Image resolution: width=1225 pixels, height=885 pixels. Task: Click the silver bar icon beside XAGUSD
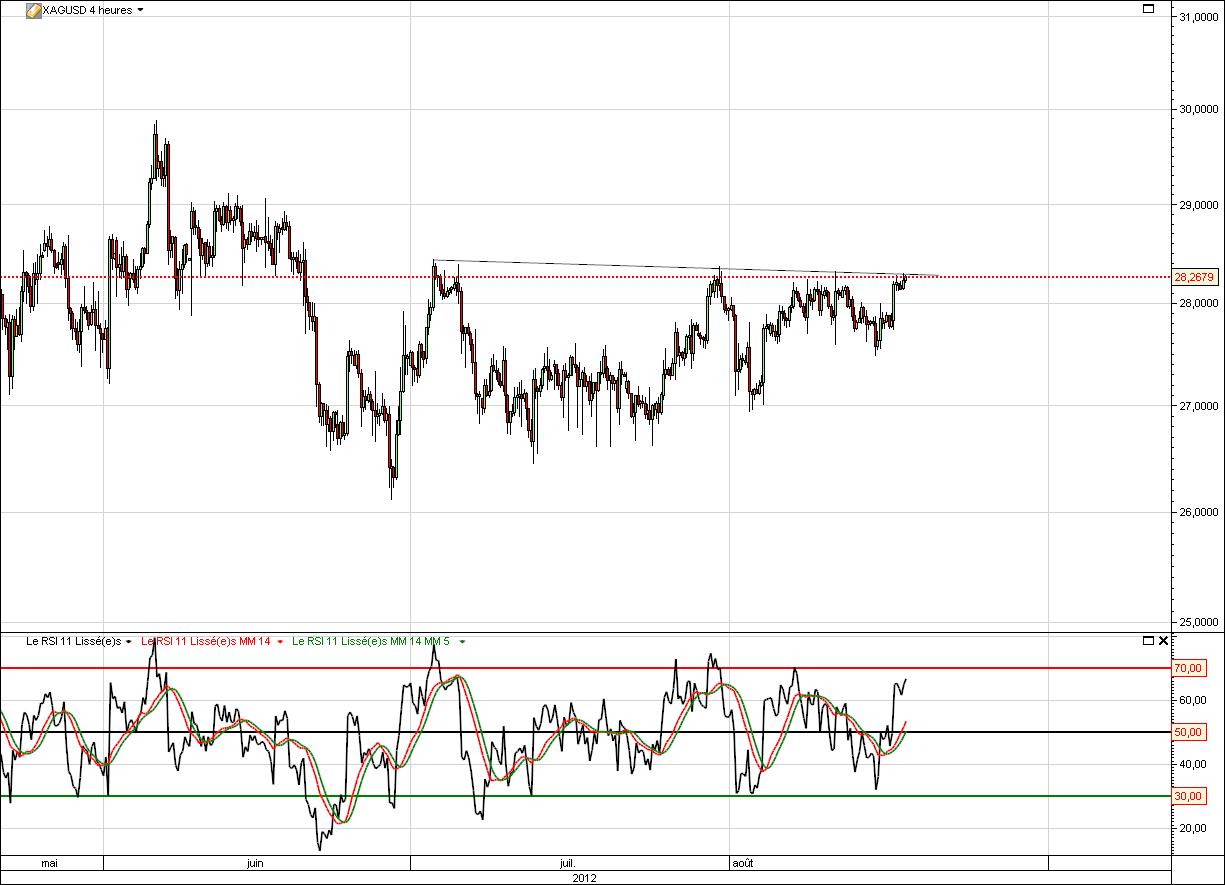pyautogui.click(x=33, y=10)
